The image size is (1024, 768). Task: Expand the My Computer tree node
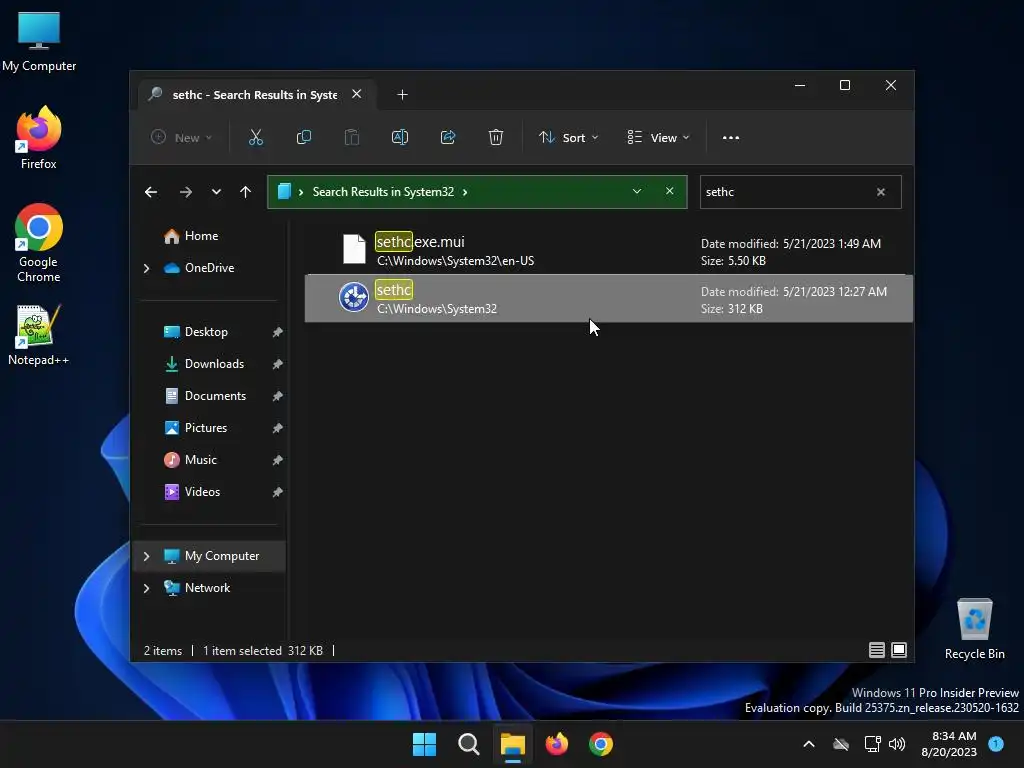146,556
